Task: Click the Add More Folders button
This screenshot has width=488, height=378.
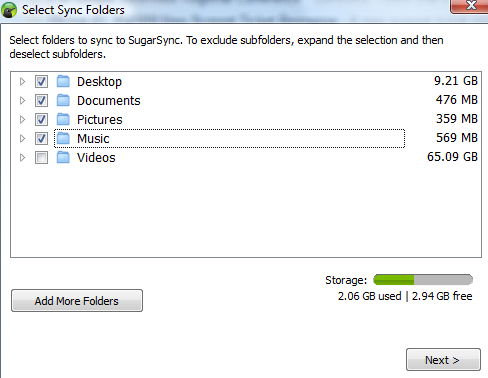Action: pyautogui.click(x=77, y=301)
